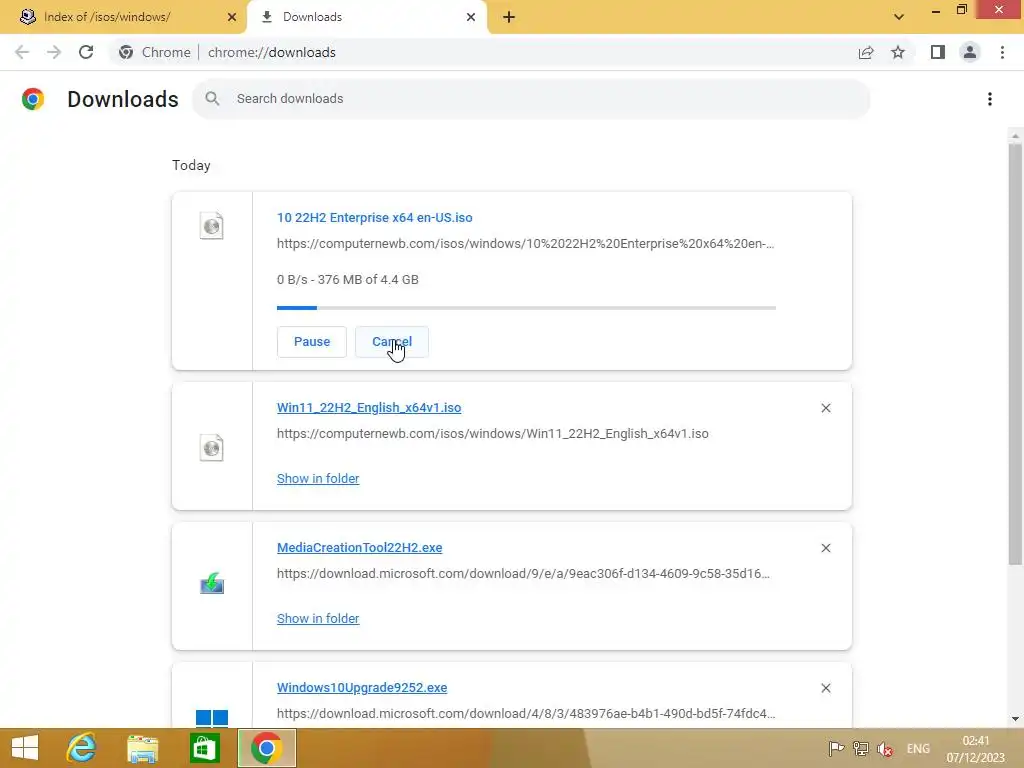Click the Win11 ISO source URL text
1024x768 pixels.
[492, 434]
